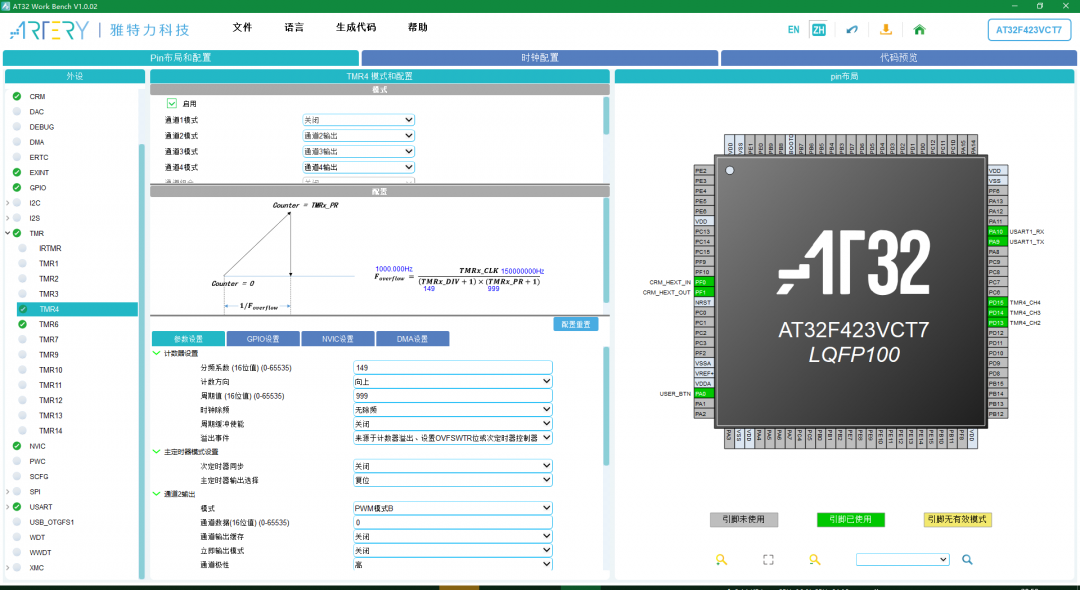The width and height of the screenshot is (1080, 590).
Task: Switch to the 时钟配置 tab
Action: [540, 58]
